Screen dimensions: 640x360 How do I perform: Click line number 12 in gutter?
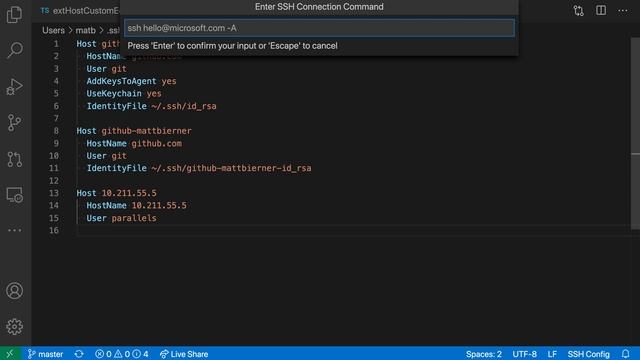(x=54, y=181)
